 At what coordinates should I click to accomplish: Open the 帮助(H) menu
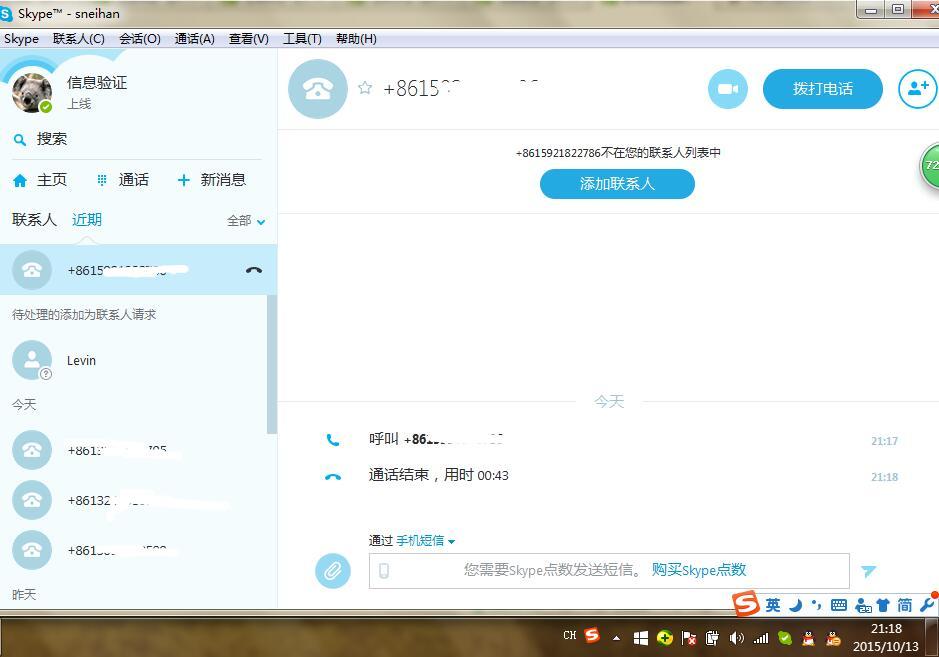[356, 39]
